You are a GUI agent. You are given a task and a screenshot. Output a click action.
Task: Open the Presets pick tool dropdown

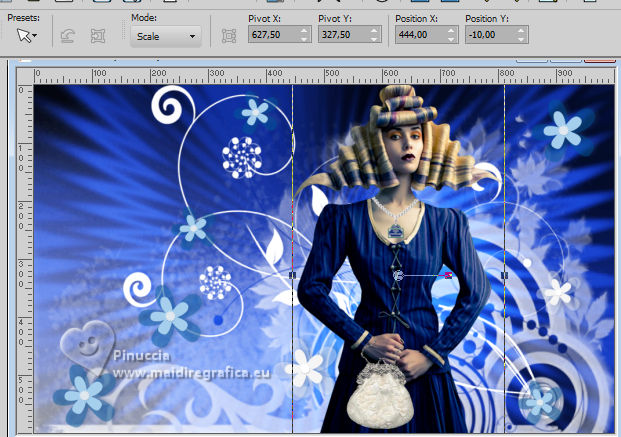[27, 36]
